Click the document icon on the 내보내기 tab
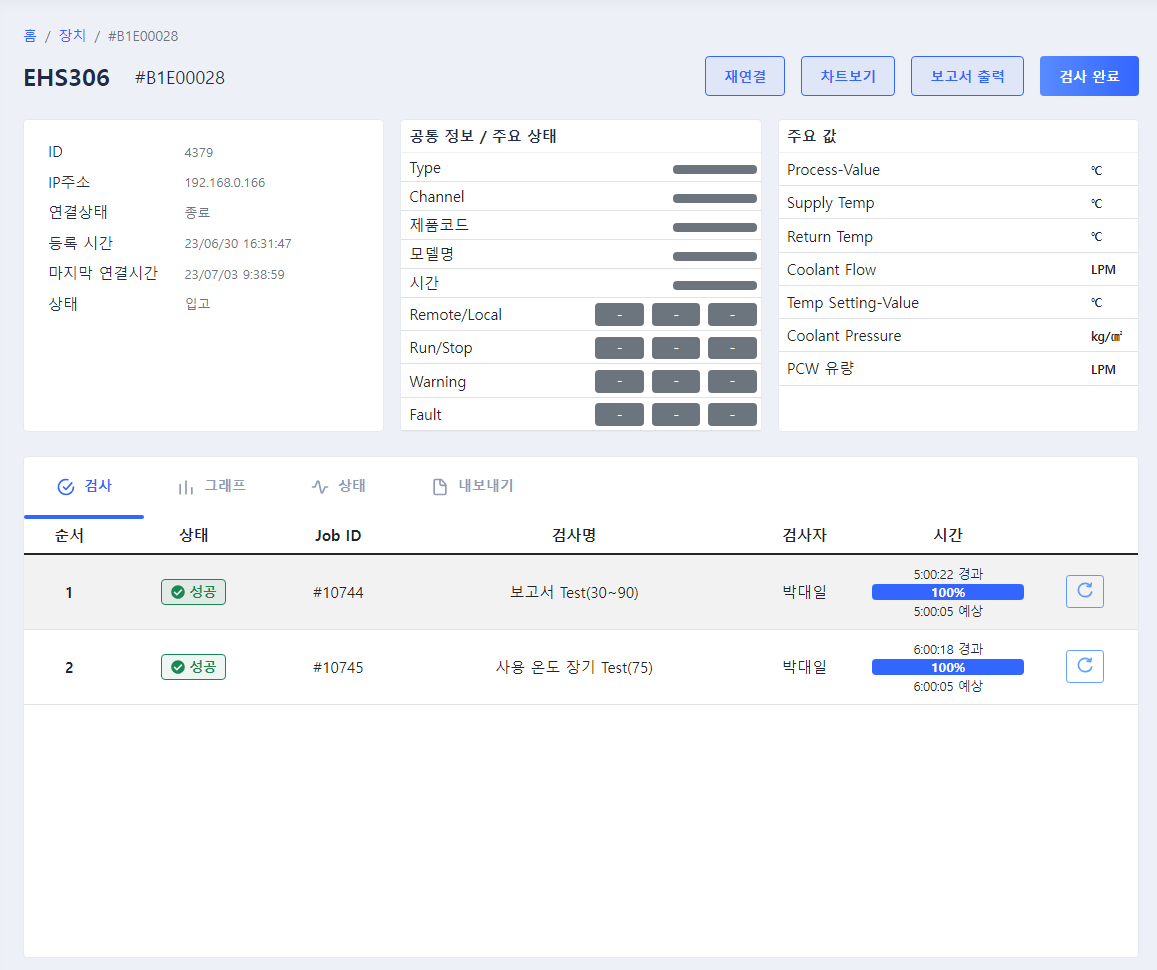This screenshot has width=1157, height=970. coord(440,487)
